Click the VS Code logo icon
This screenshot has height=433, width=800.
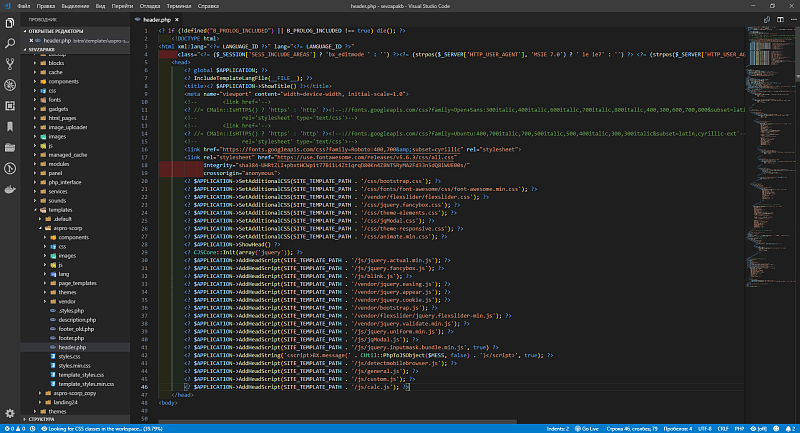tap(7, 6)
